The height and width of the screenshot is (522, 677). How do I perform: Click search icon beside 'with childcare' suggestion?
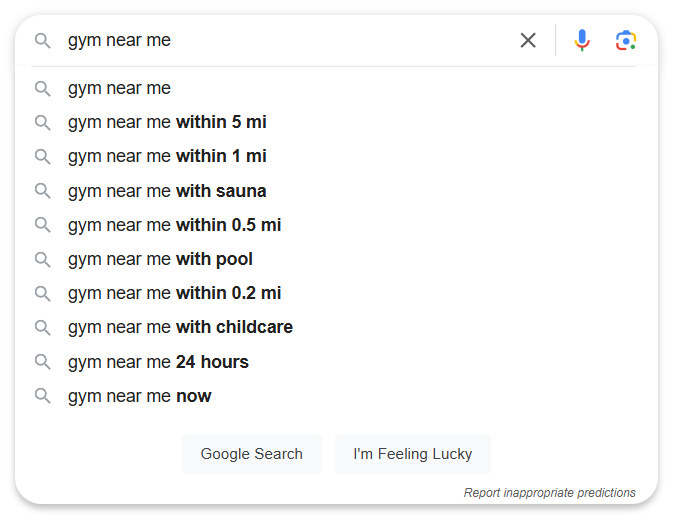pyautogui.click(x=43, y=327)
